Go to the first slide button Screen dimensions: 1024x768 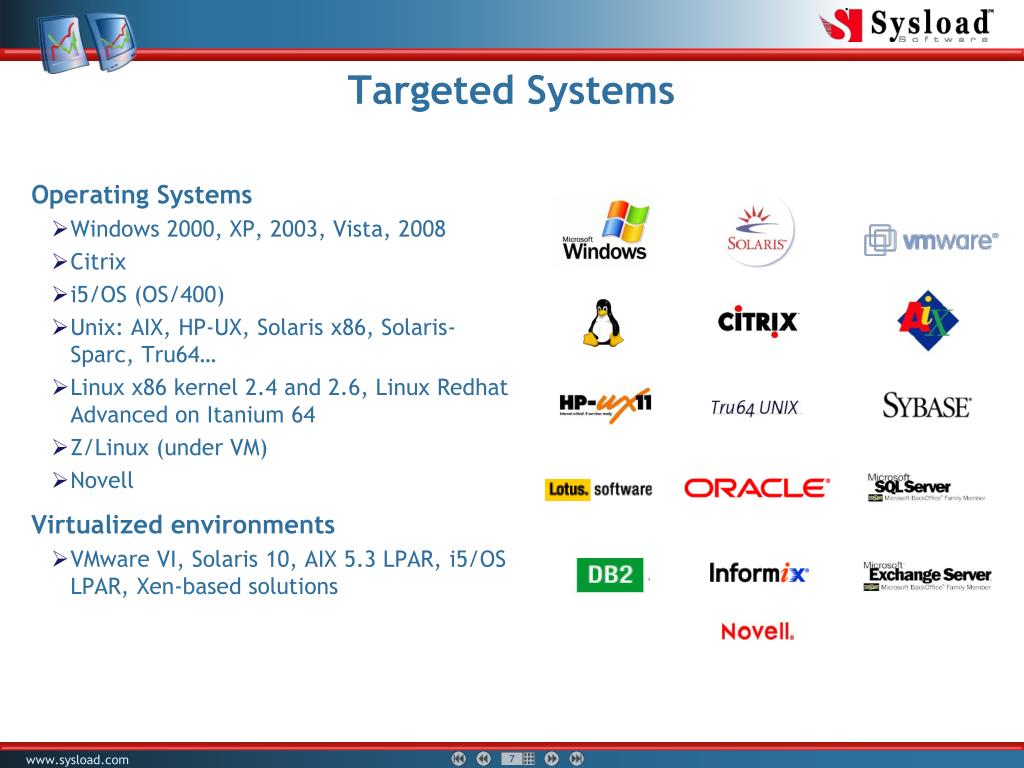458,758
